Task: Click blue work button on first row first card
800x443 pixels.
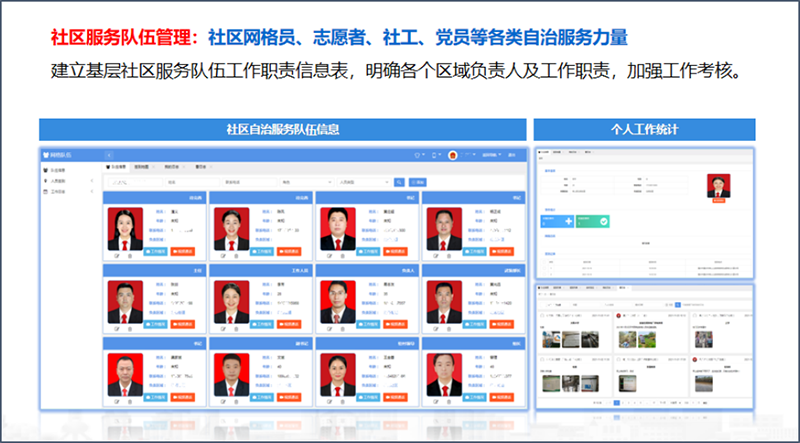Action: (156, 252)
